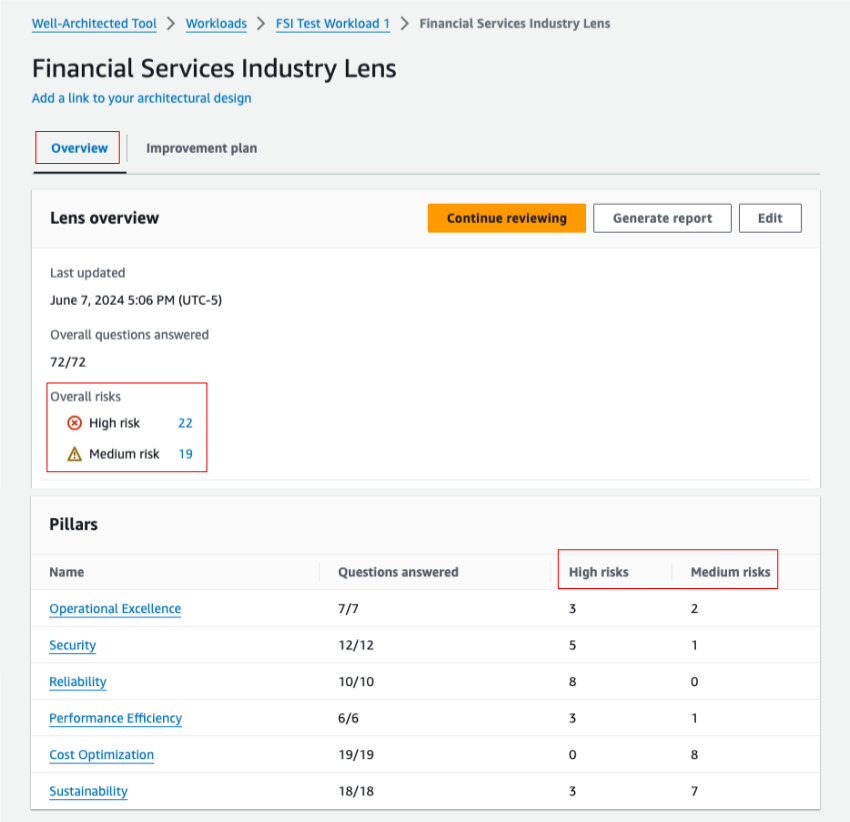Click the Name column header
The width and height of the screenshot is (850, 822).
tap(67, 572)
